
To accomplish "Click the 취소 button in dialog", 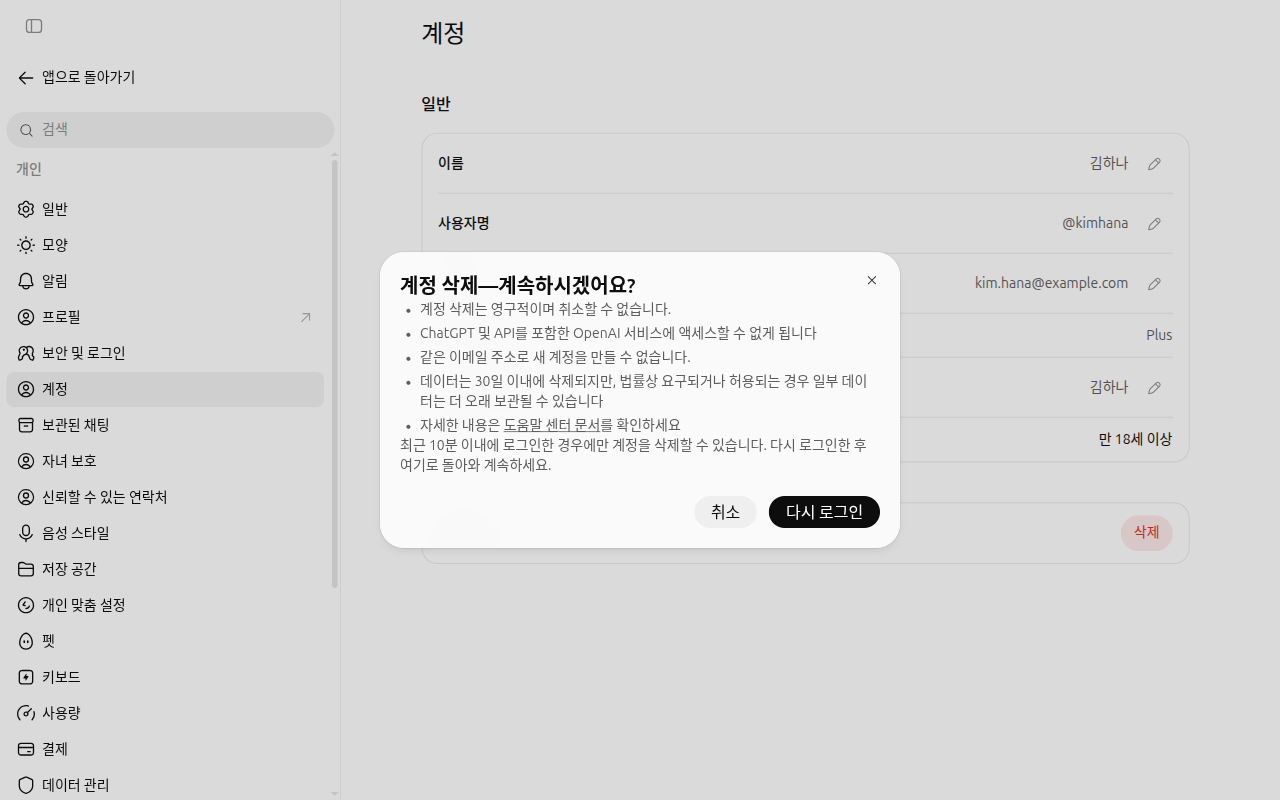I will pos(725,512).
